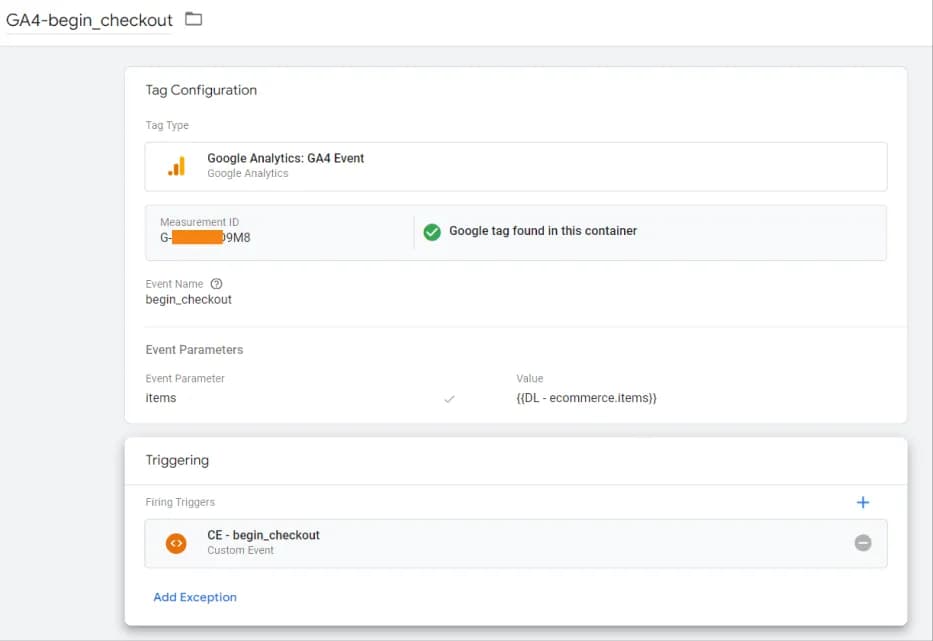Click the Tag Configuration heading

[x=201, y=90]
